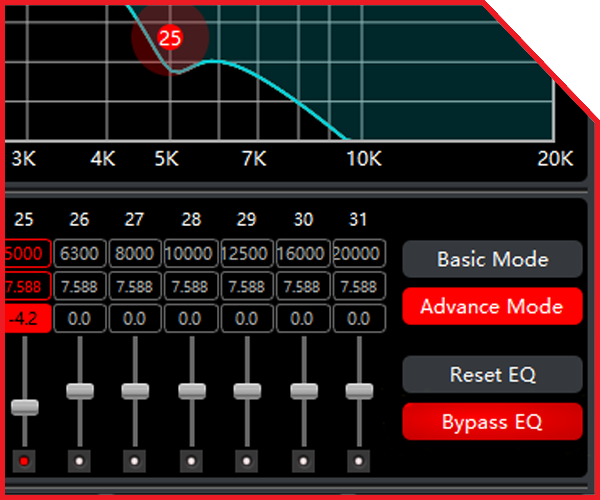Click the 7K frequency axis label
The image size is (600, 500).
[254, 158]
